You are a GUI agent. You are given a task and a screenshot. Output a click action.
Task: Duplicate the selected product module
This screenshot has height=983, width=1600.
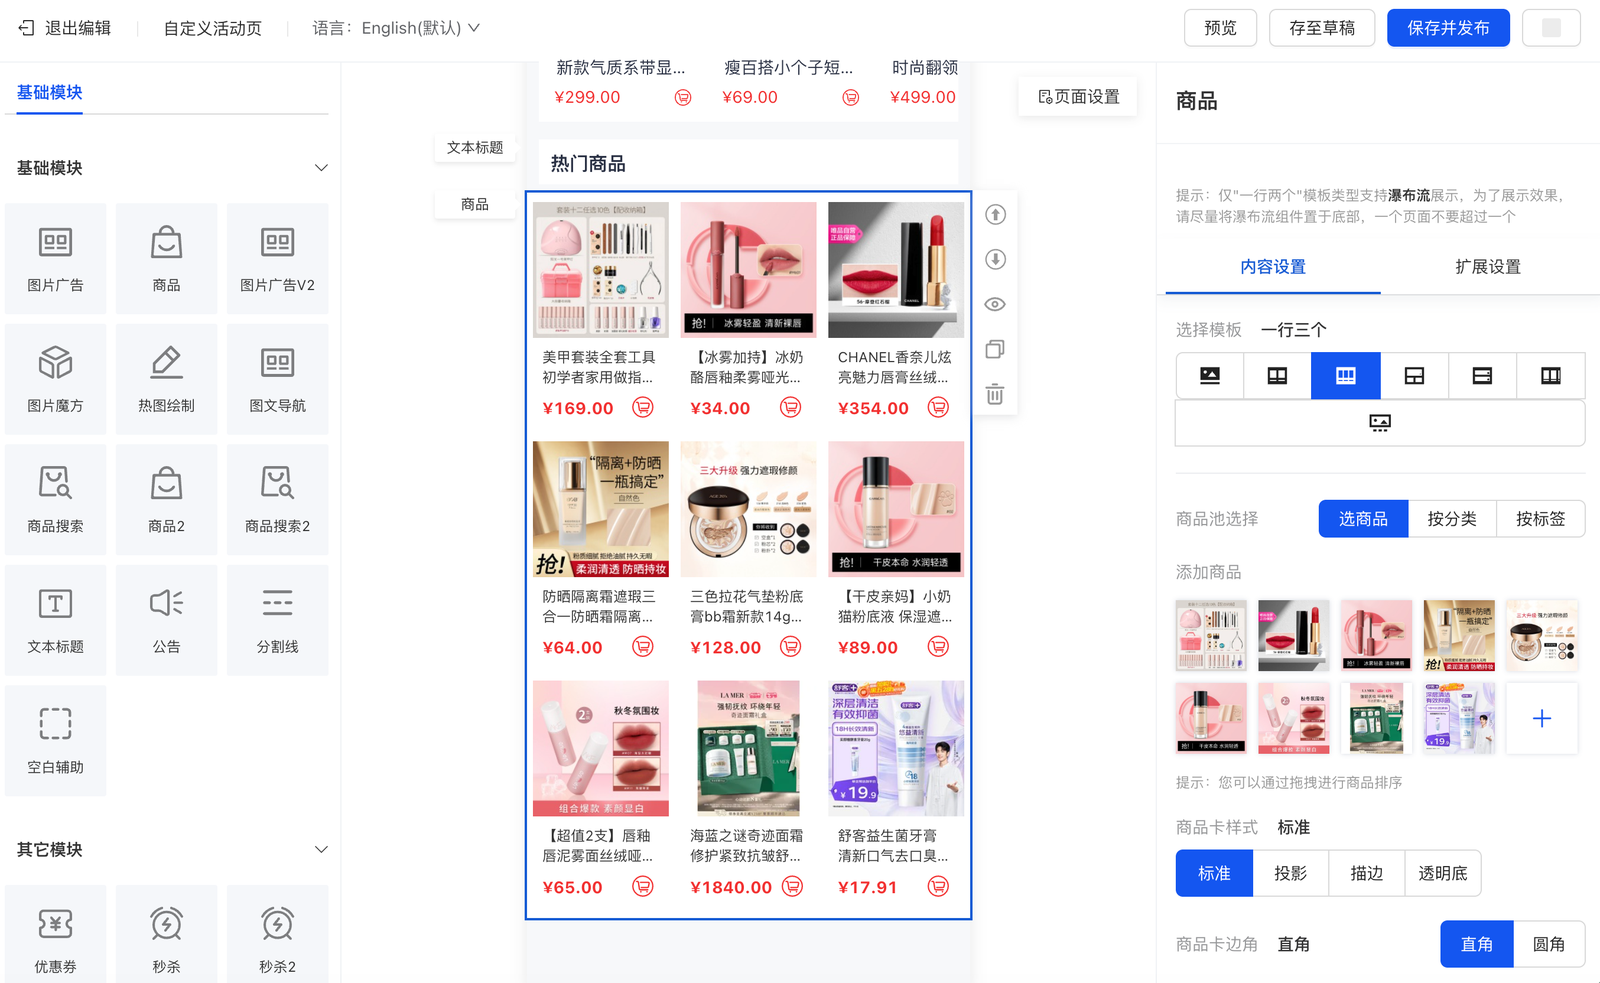coord(995,349)
